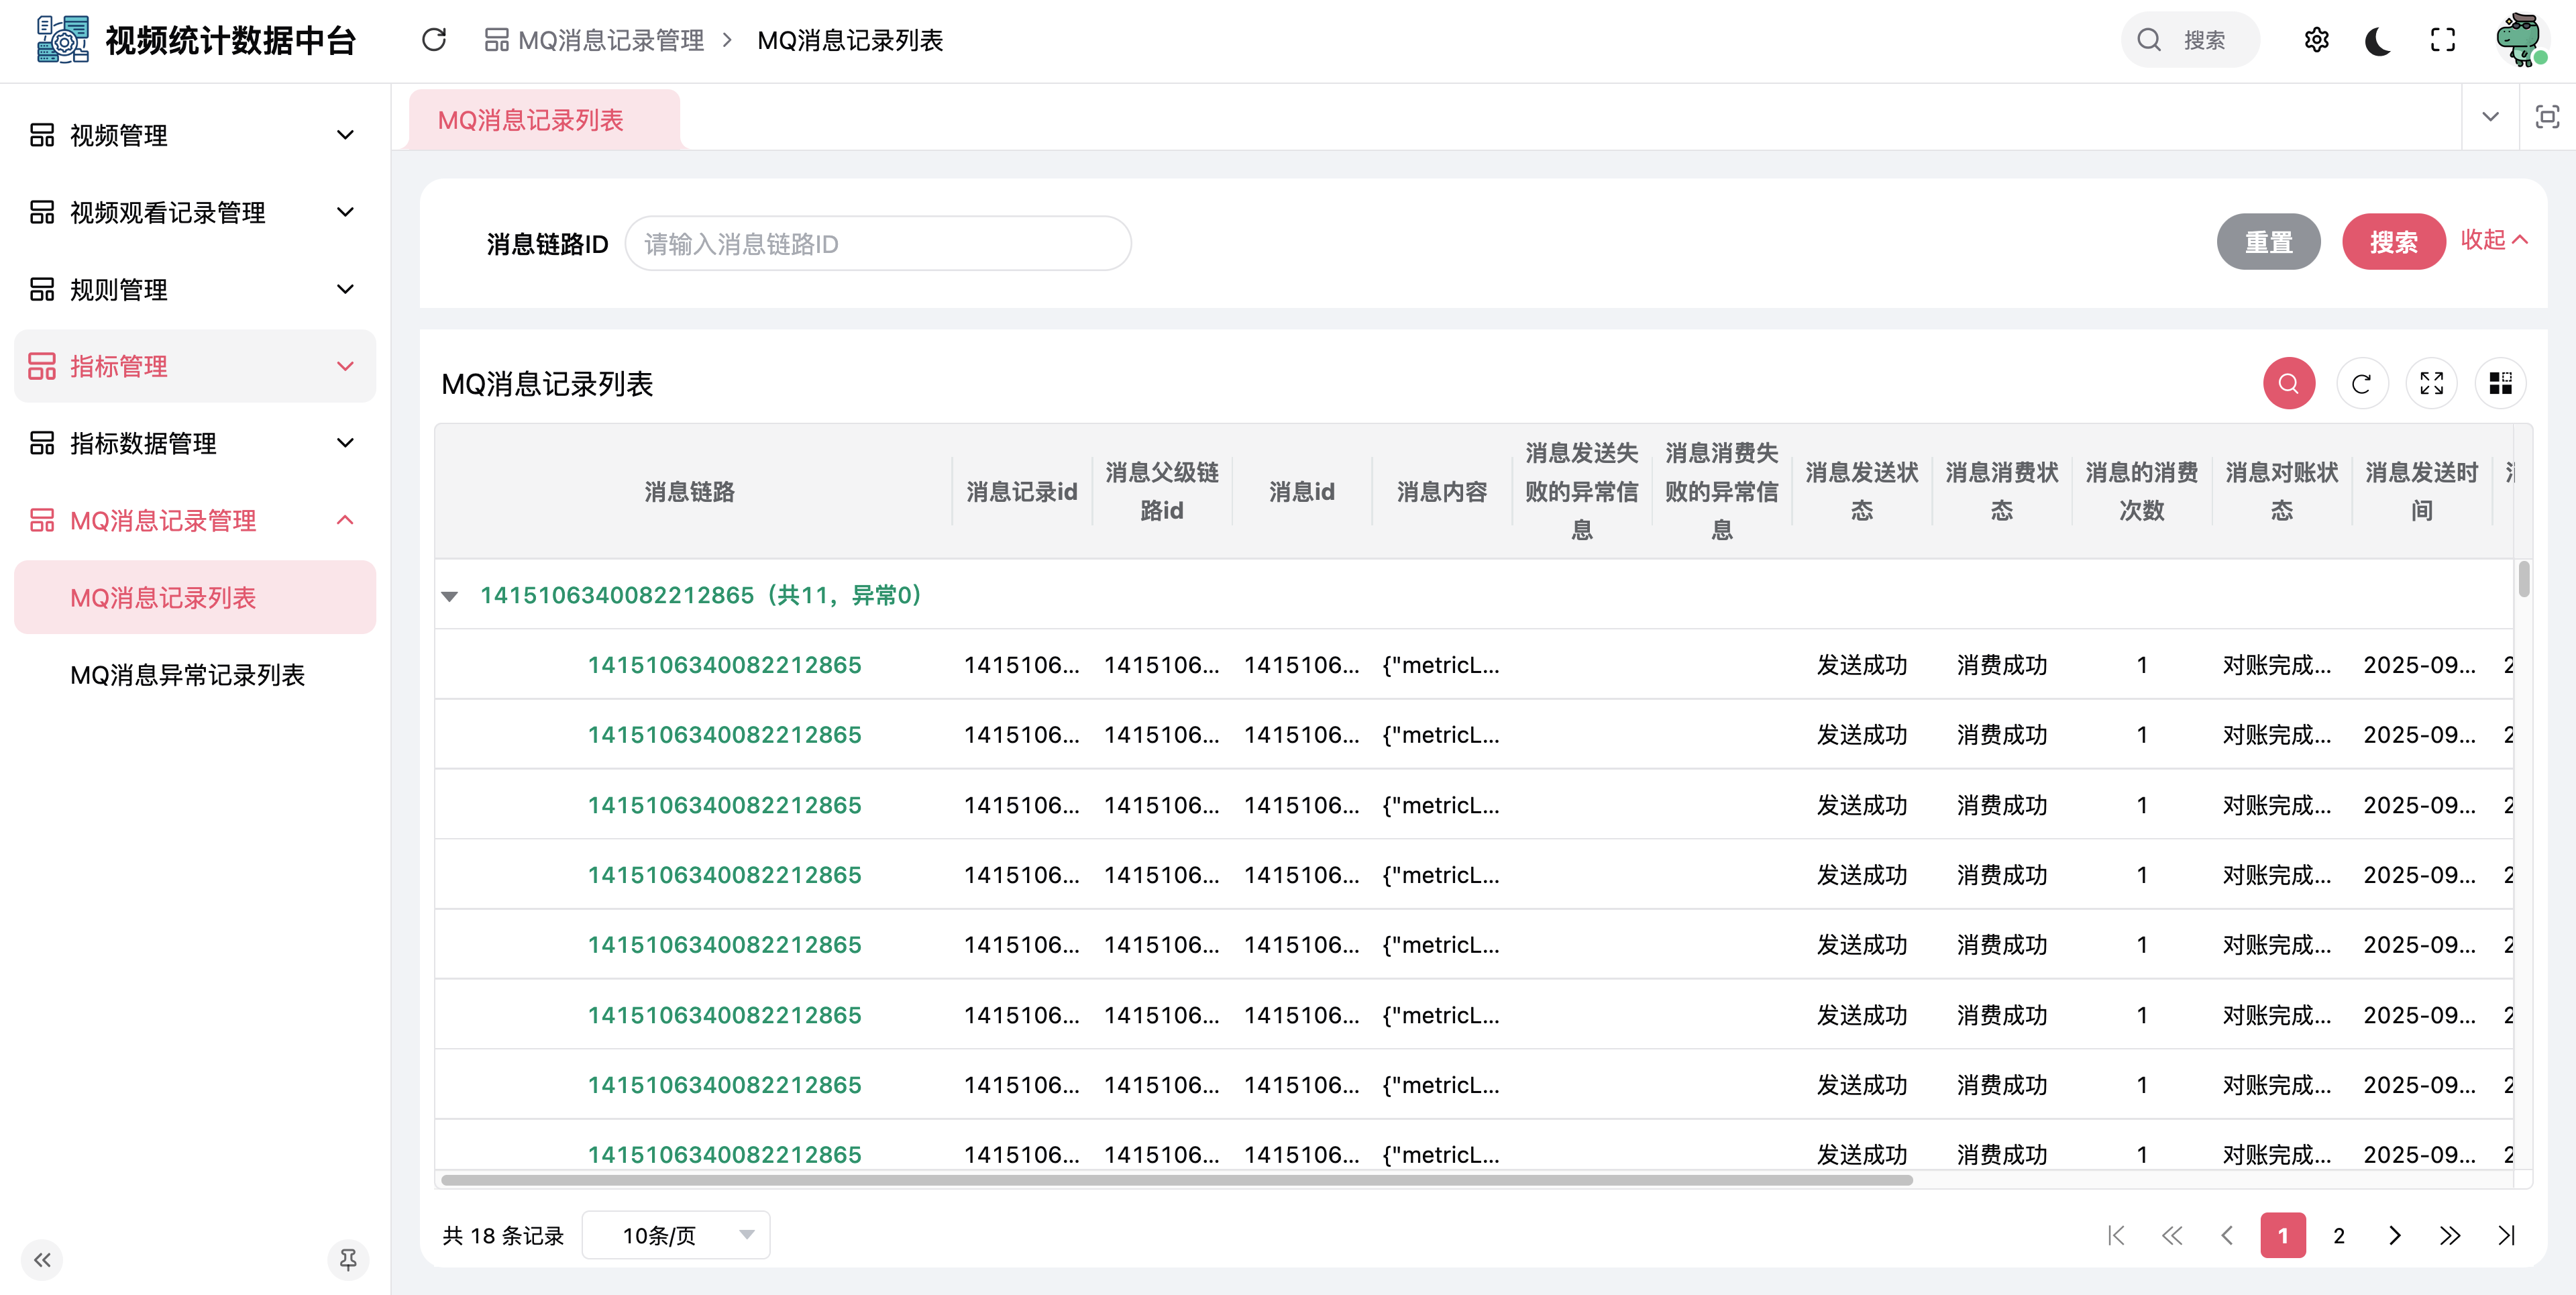Toggle dark mode moon icon
This screenshot has height=1295, width=2576.
(2378, 40)
